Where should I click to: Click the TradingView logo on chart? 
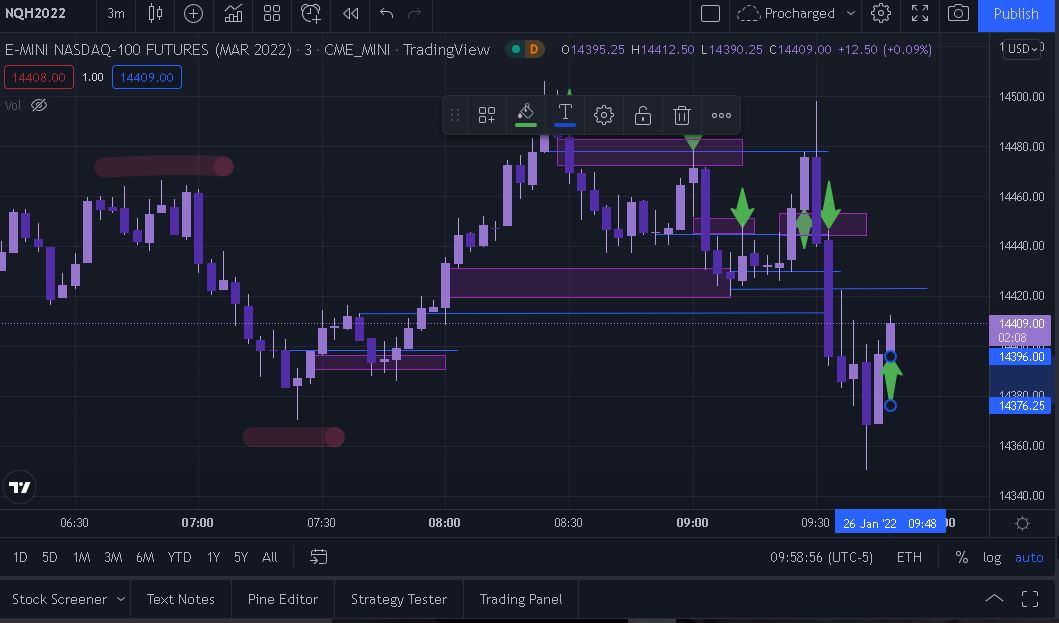pyautogui.click(x=19, y=487)
